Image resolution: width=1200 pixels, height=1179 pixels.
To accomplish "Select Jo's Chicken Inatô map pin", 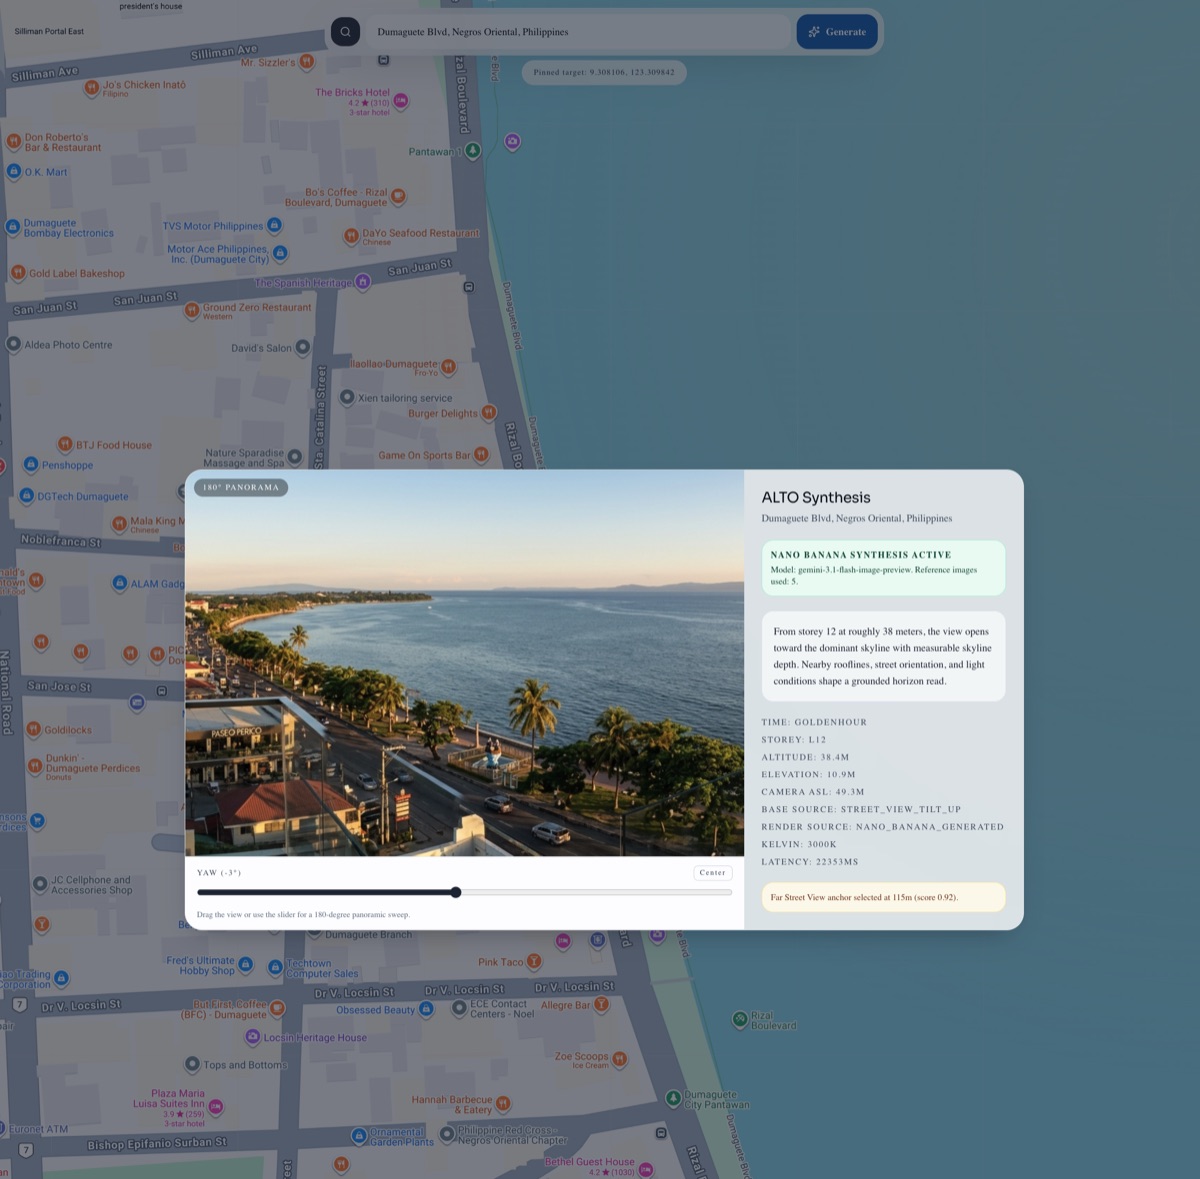I will coord(91,88).
